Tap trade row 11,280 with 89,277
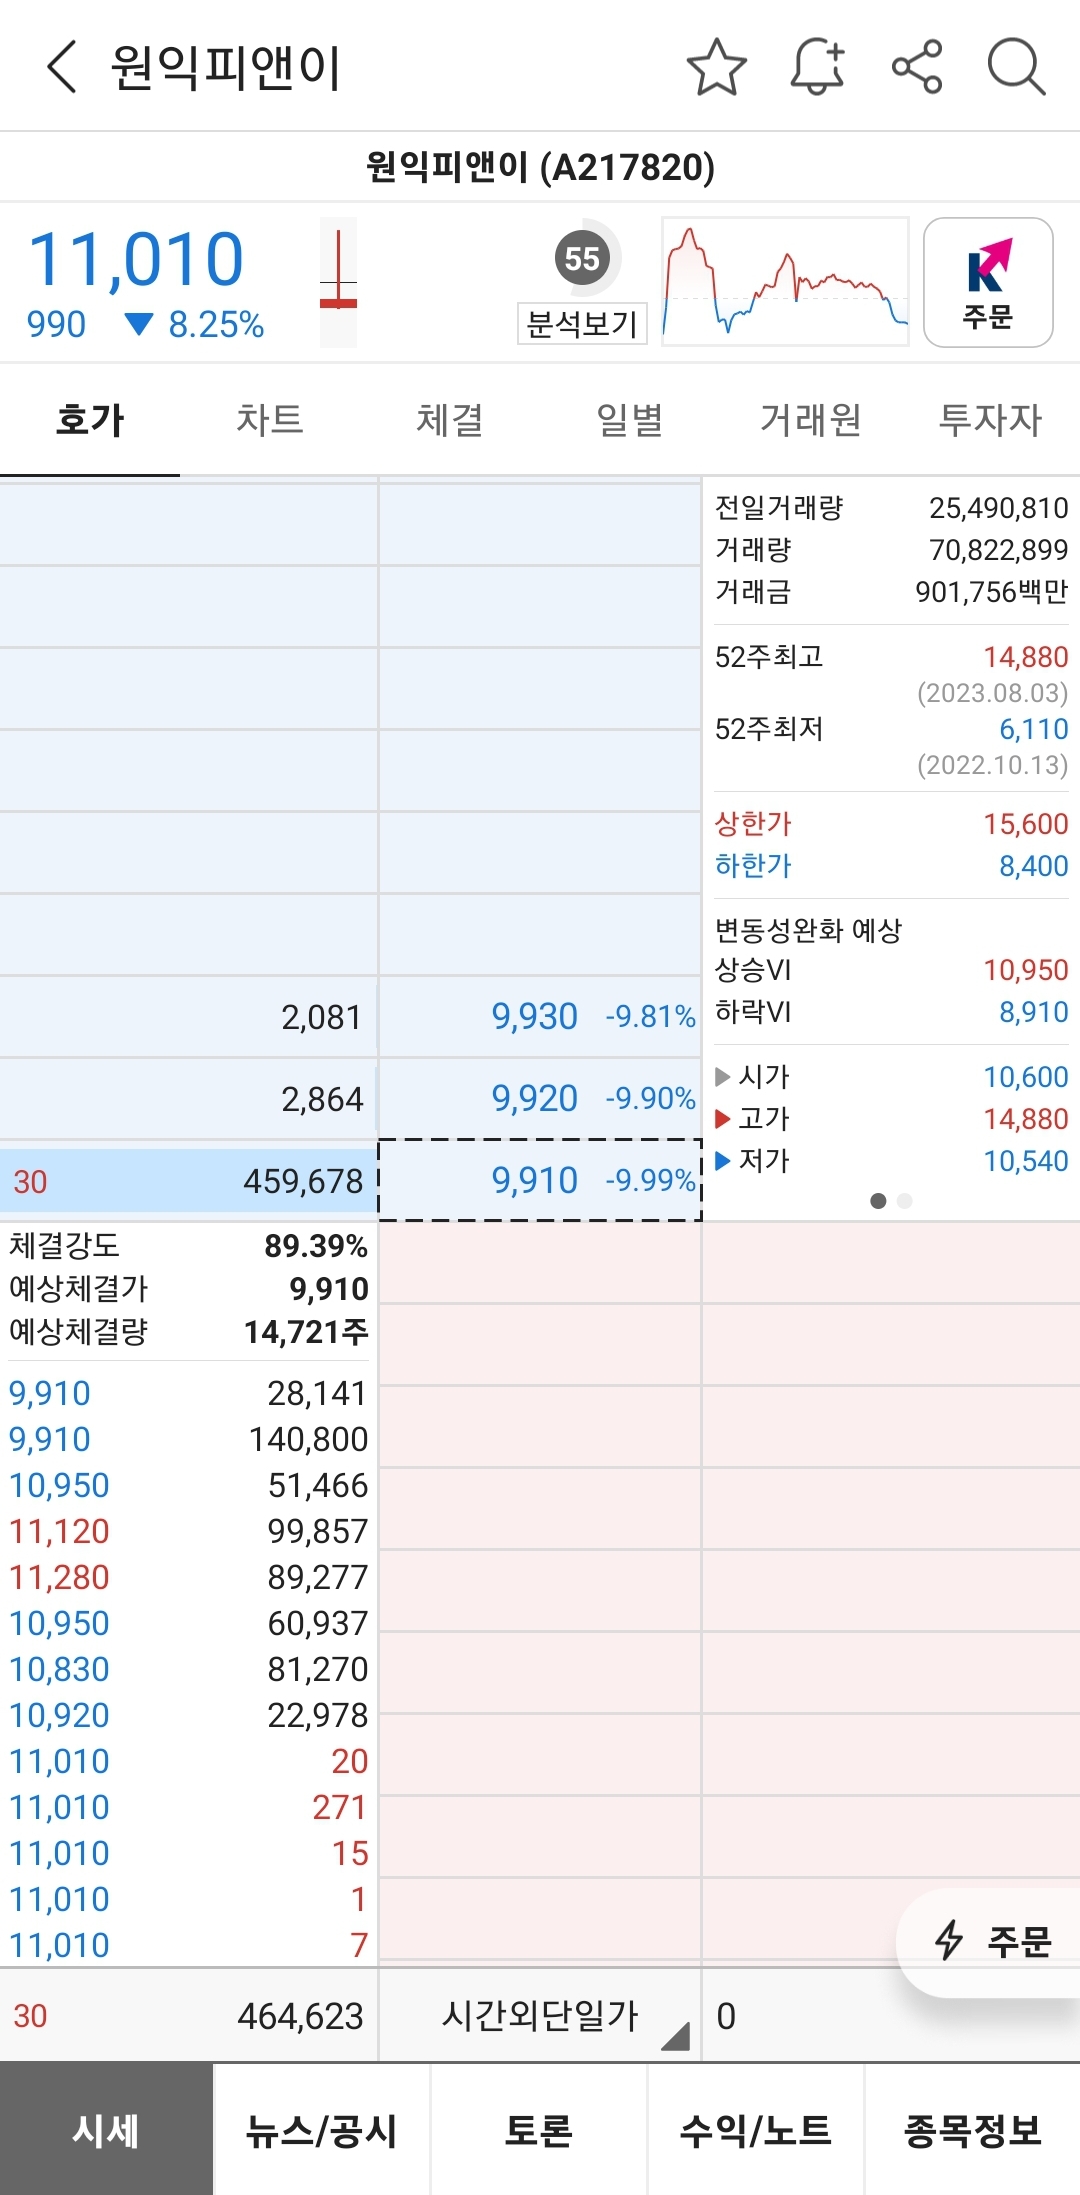 point(189,1577)
